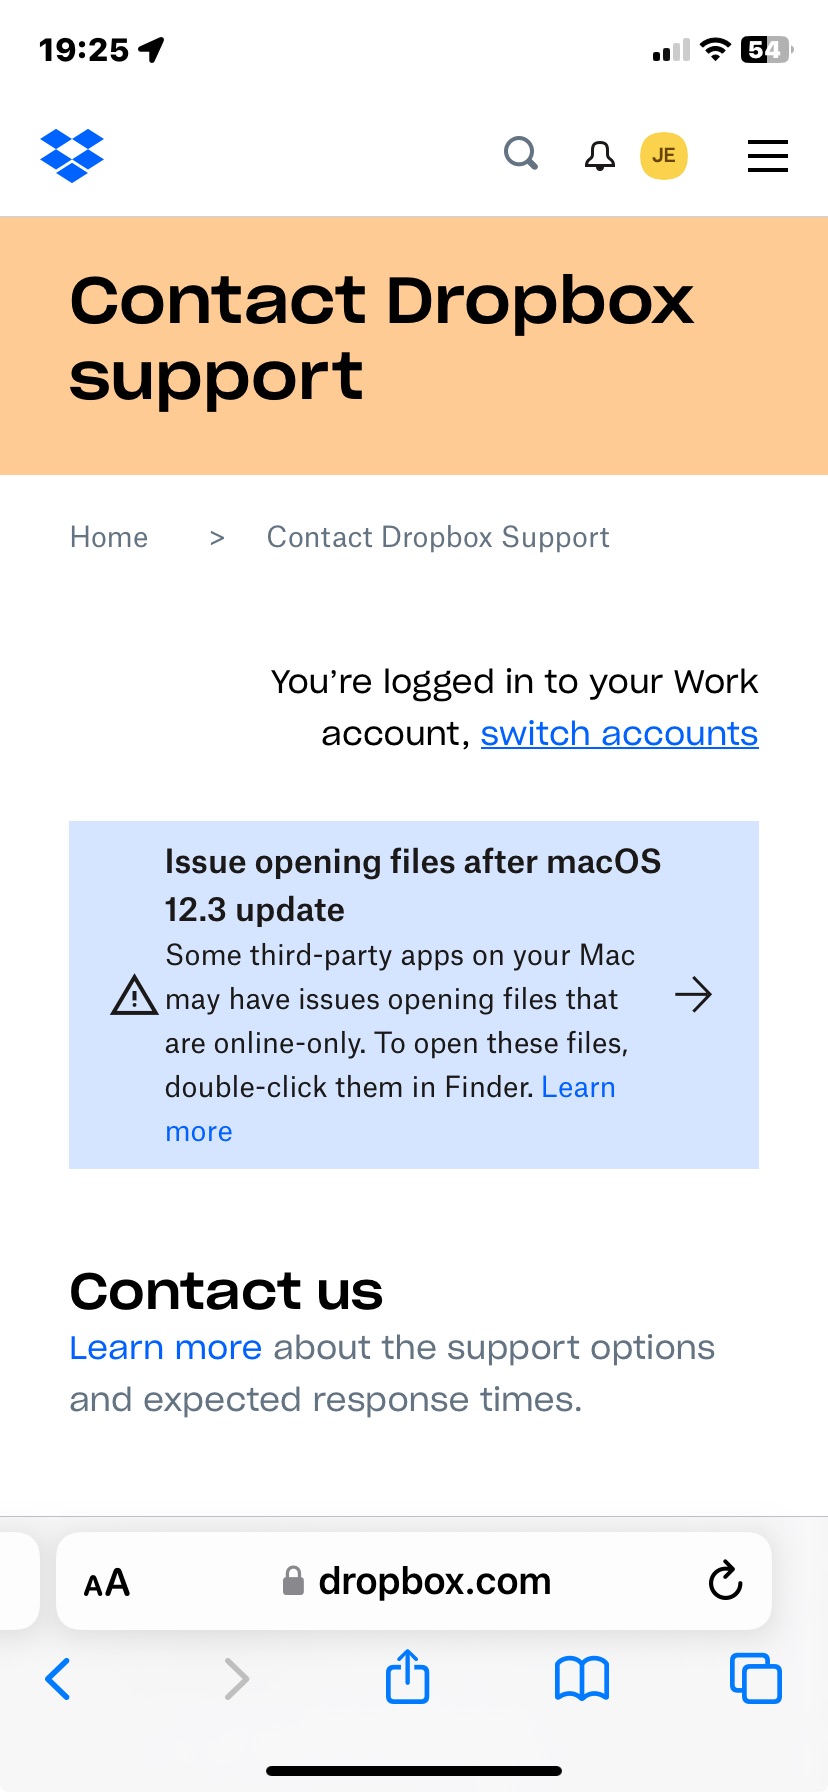Select the Home breadcrumb item

click(x=108, y=537)
